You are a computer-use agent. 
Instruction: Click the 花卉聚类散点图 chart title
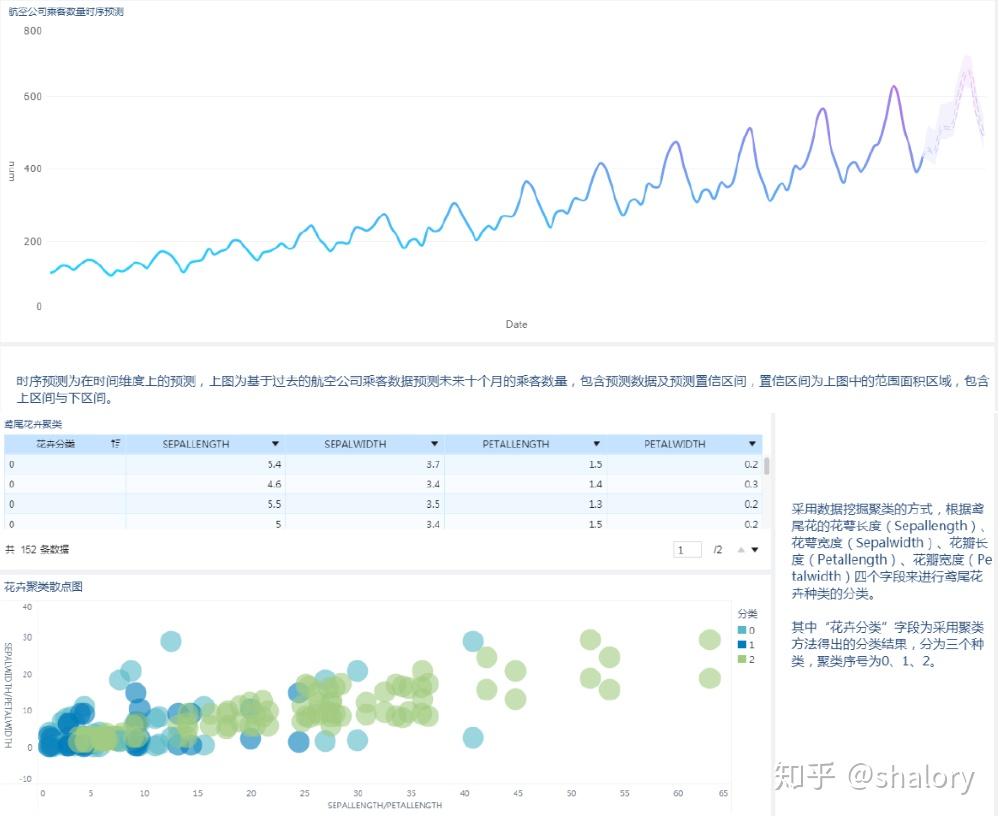coord(42,585)
